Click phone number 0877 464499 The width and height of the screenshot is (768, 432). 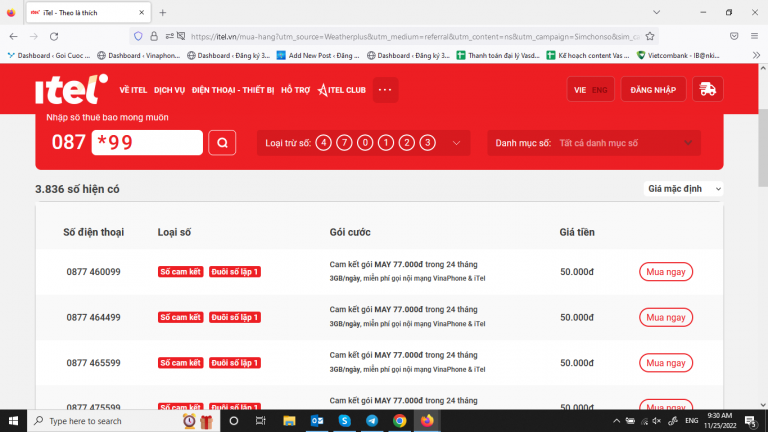coord(94,317)
